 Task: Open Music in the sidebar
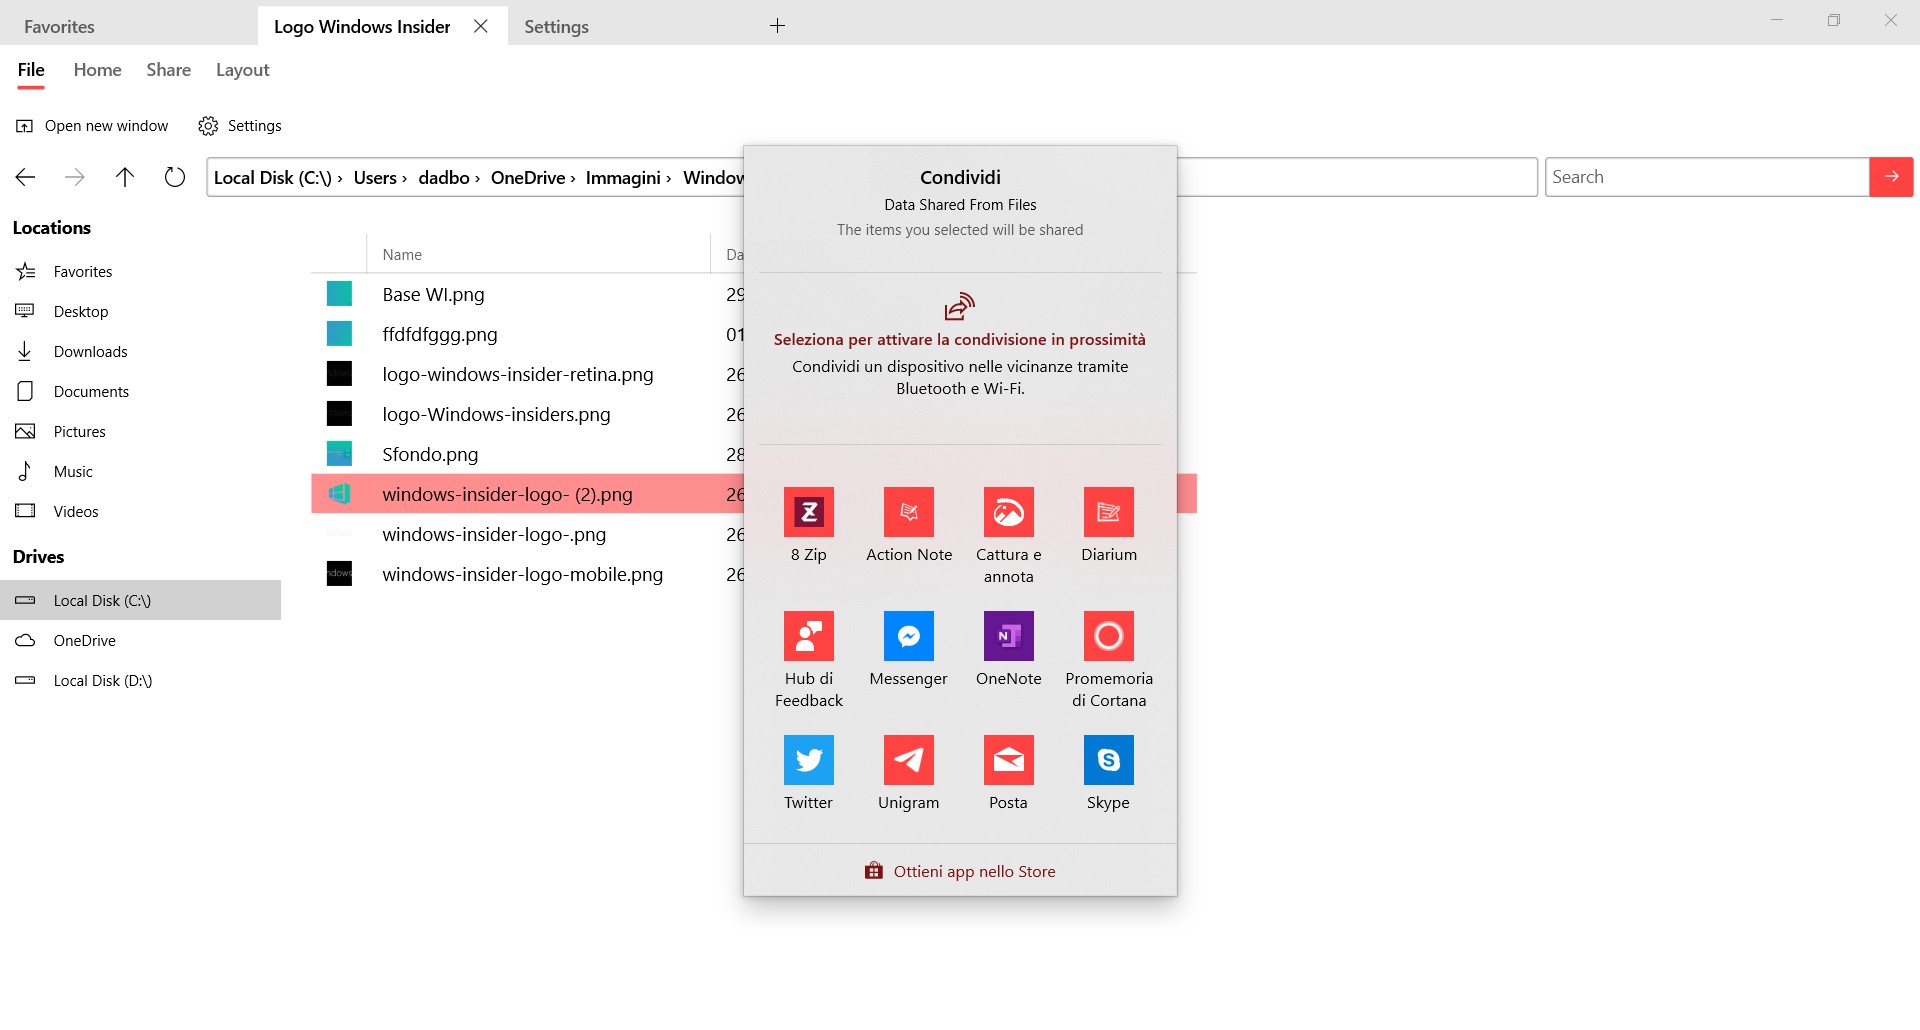[140, 472]
